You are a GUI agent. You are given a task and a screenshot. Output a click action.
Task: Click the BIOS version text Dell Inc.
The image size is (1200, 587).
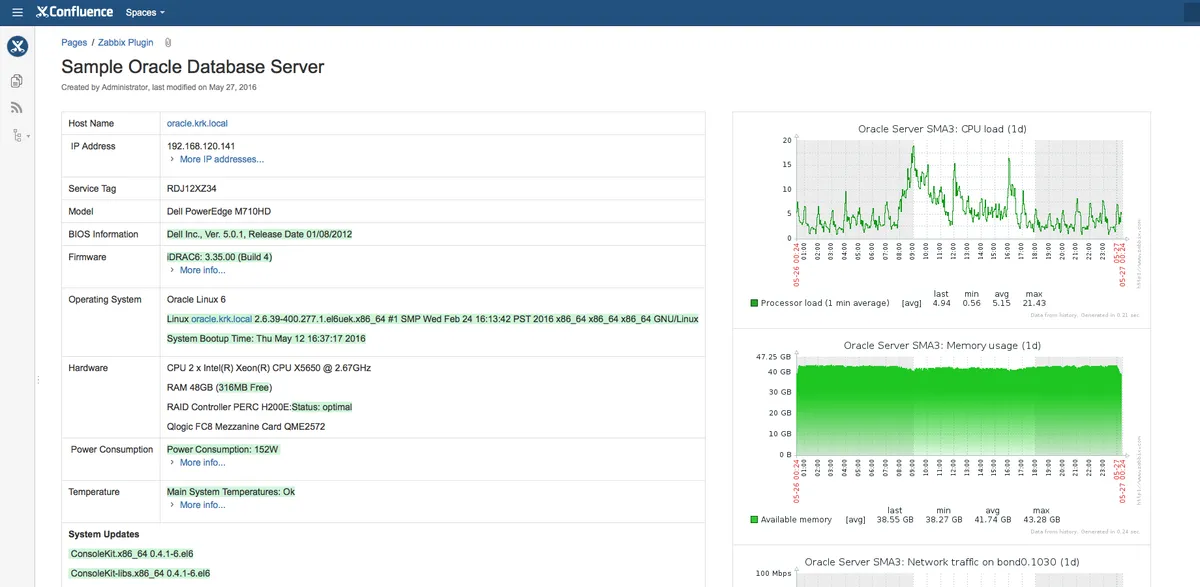(260, 234)
